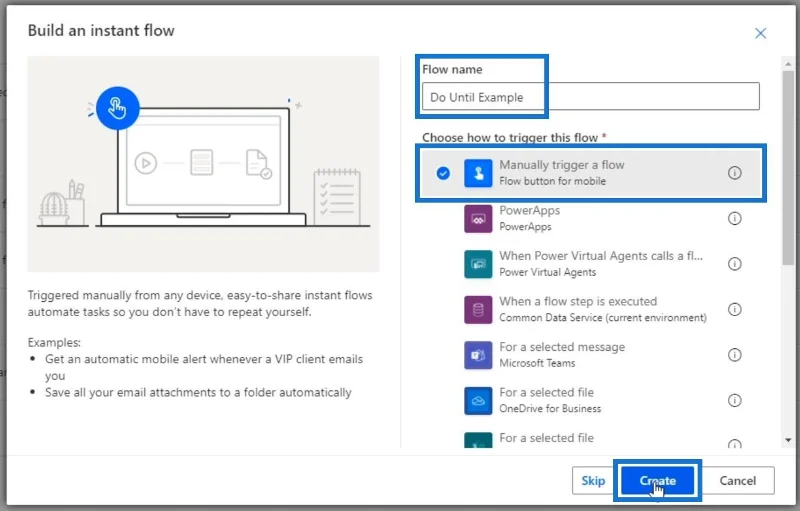Open info for When a flow step is executed
The image size is (800, 511).
point(734,309)
